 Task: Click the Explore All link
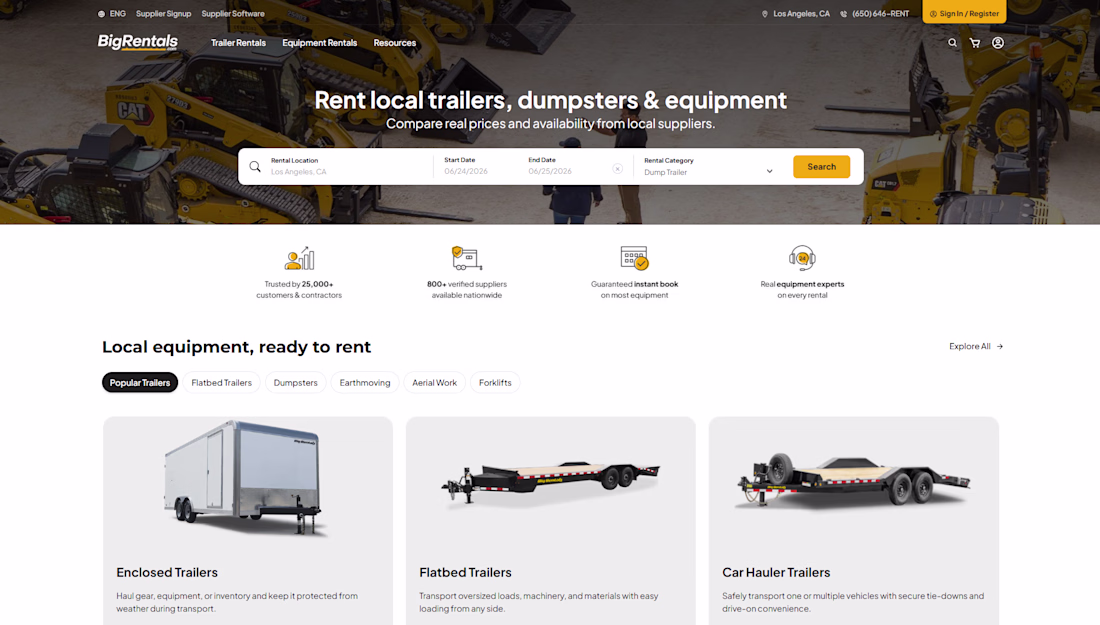(976, 346)
